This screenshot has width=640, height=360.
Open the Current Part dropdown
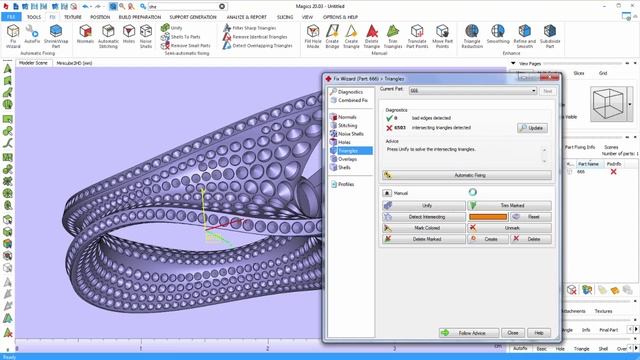pyautogui.click(x=473, y=91)
